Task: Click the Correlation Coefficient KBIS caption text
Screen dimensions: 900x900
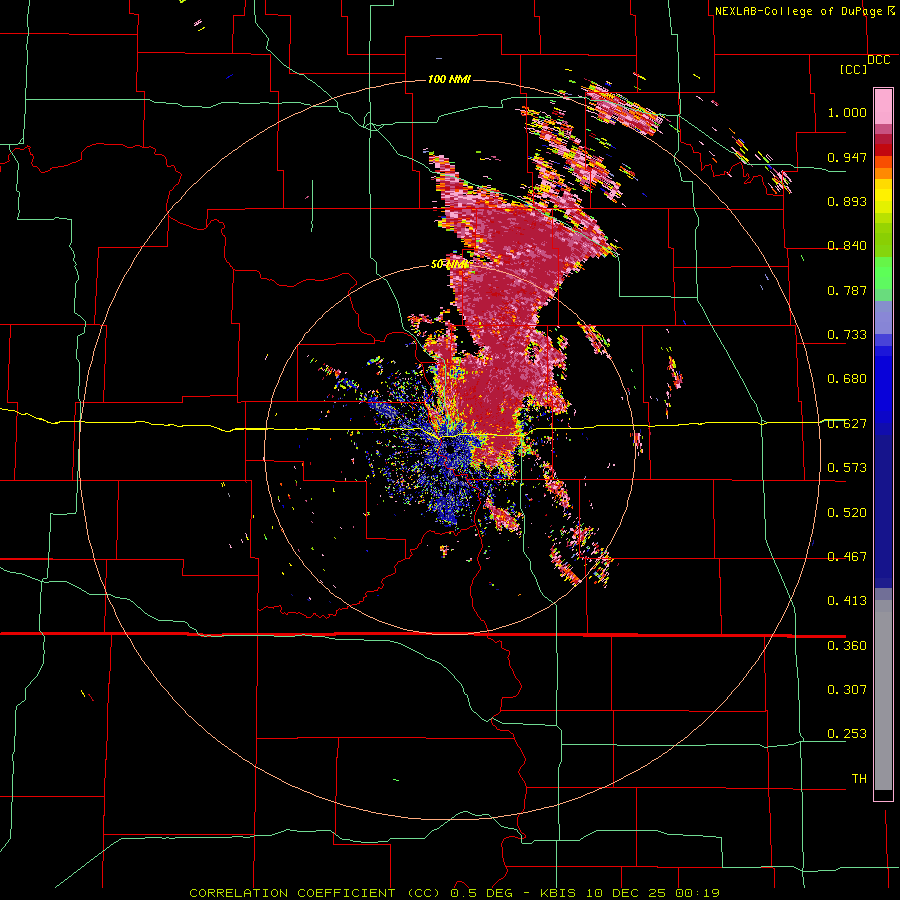Action: pyautogui.click(x=454, y=893)
